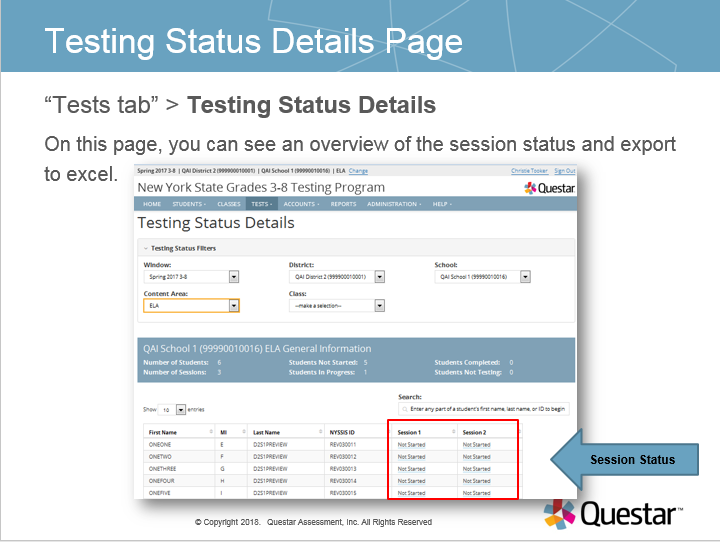Screen dimensions: 720x542
Task: Sort by Last Name column header
Action: (286, 432)
